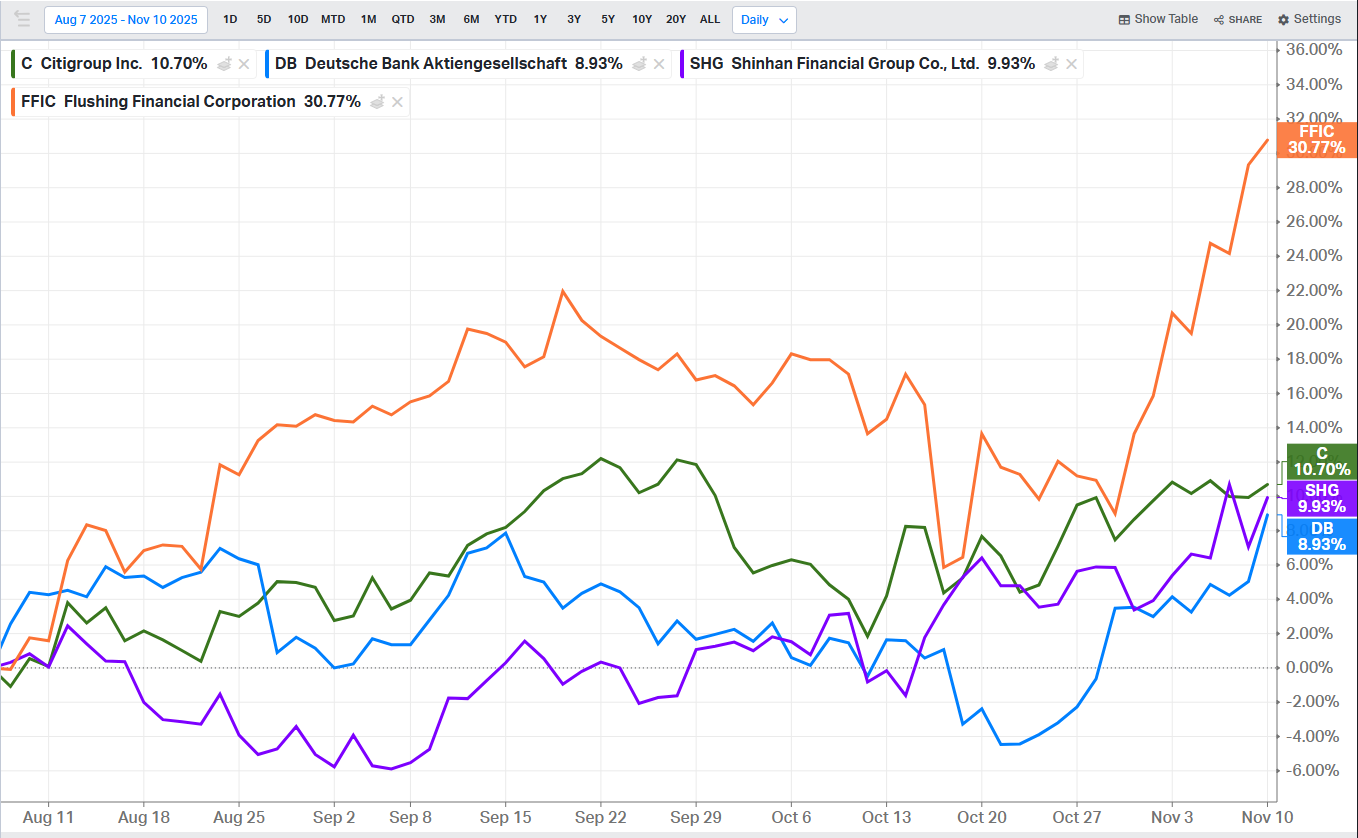Click the Oct 20 date label on the x-axis
Screen dimensions: 1358x838
click(981, 817)
